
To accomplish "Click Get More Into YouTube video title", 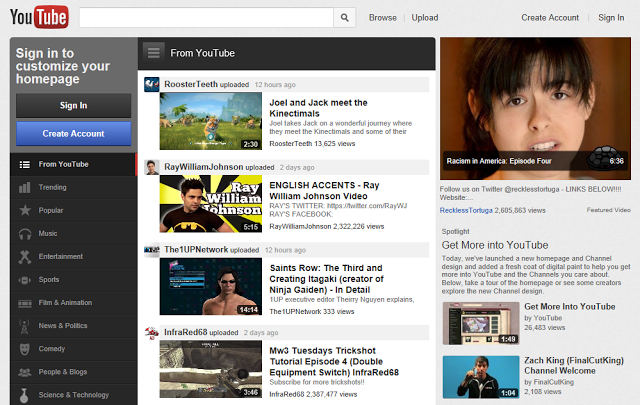I will click(x=569, y=307).
